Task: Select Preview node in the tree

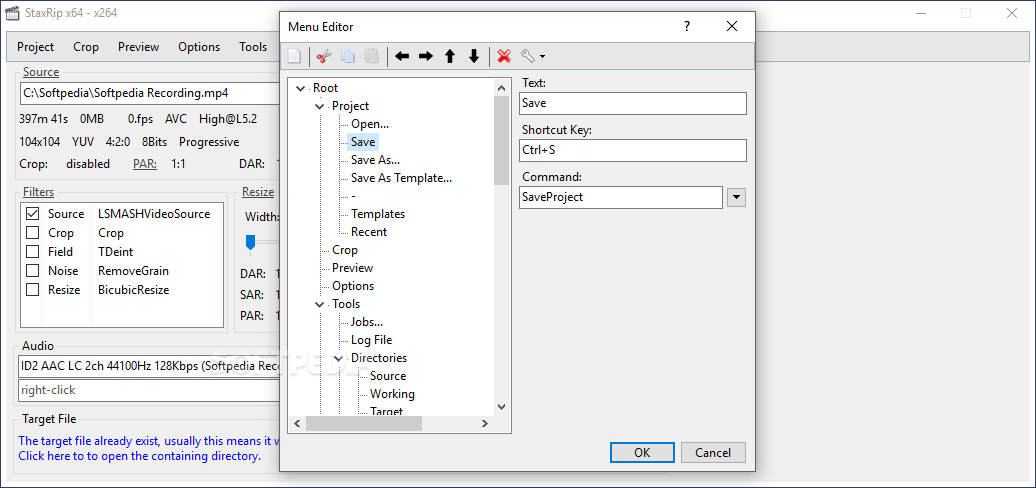Action: point(352,267)
